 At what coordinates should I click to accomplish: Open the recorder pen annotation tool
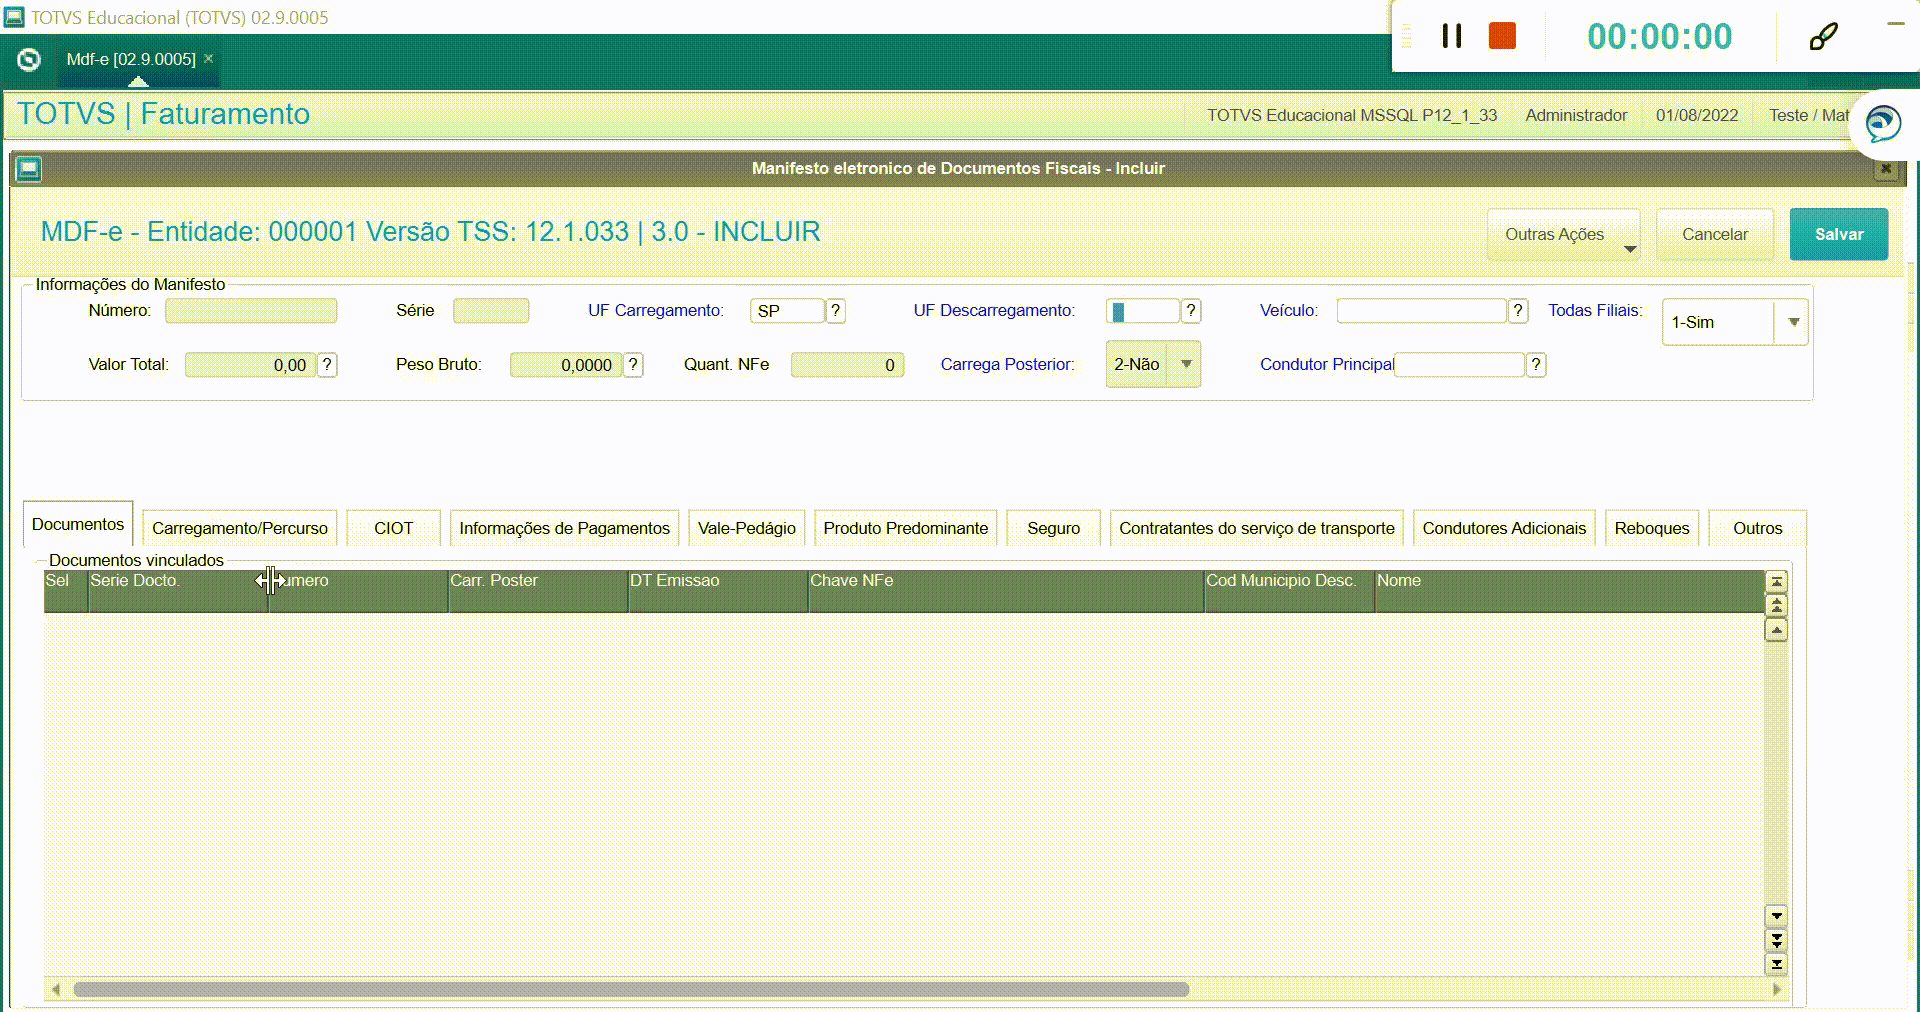click(1823, 37)
